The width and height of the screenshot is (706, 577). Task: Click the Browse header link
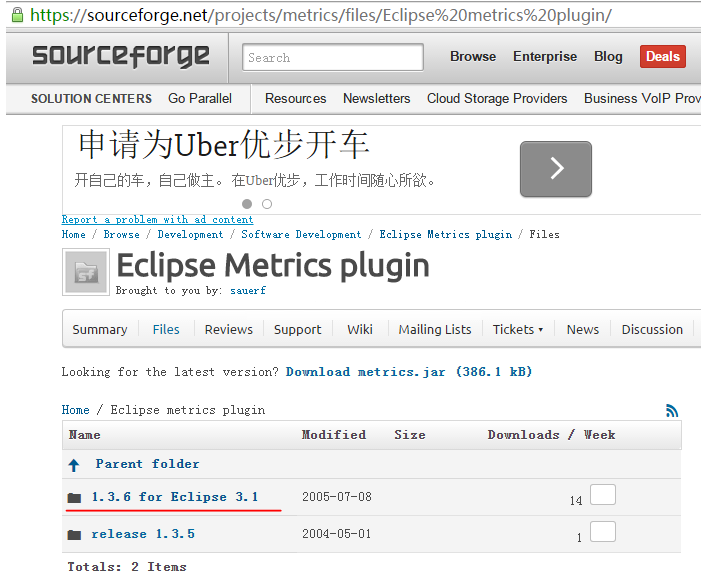473,56
